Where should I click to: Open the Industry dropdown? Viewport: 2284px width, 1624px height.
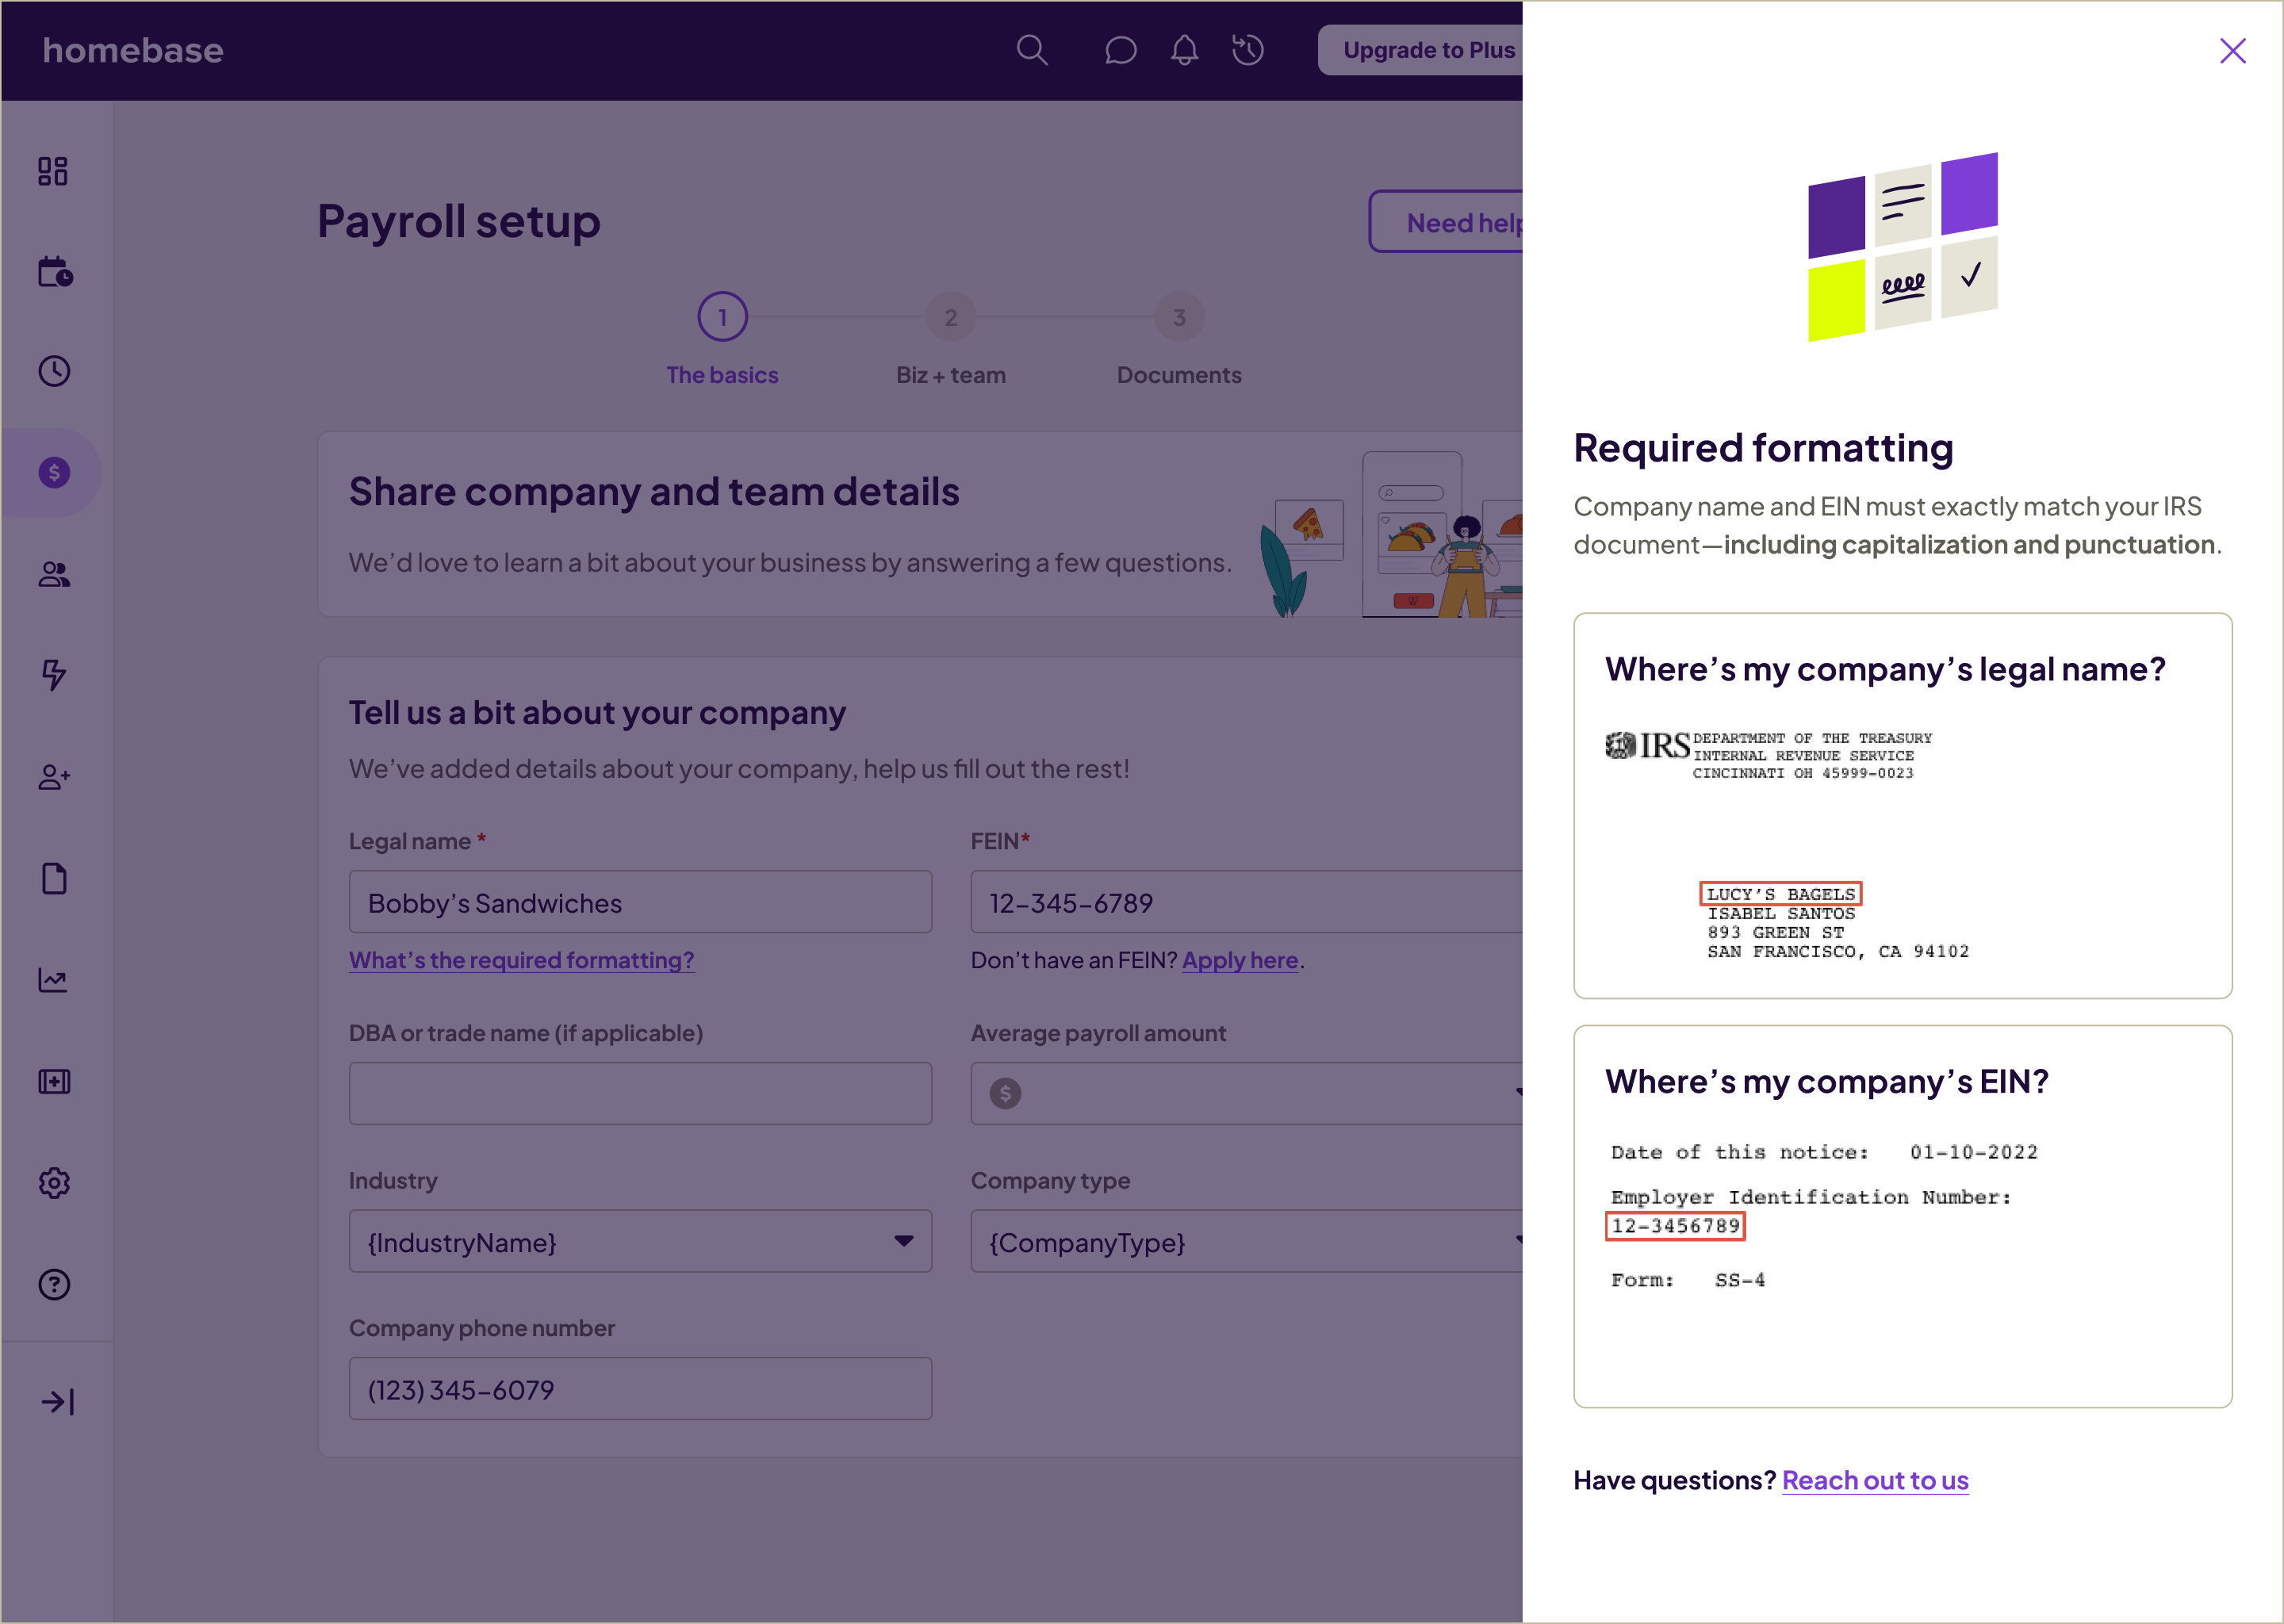coord(640,1242)
